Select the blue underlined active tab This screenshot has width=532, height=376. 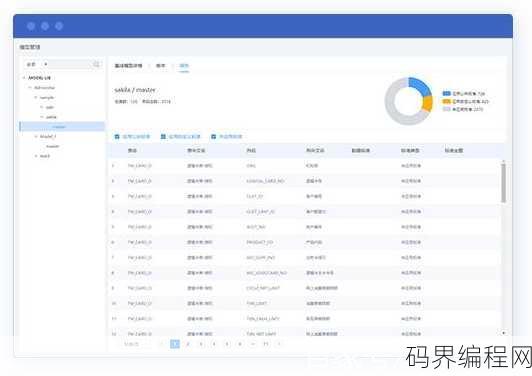pos(184,66)
